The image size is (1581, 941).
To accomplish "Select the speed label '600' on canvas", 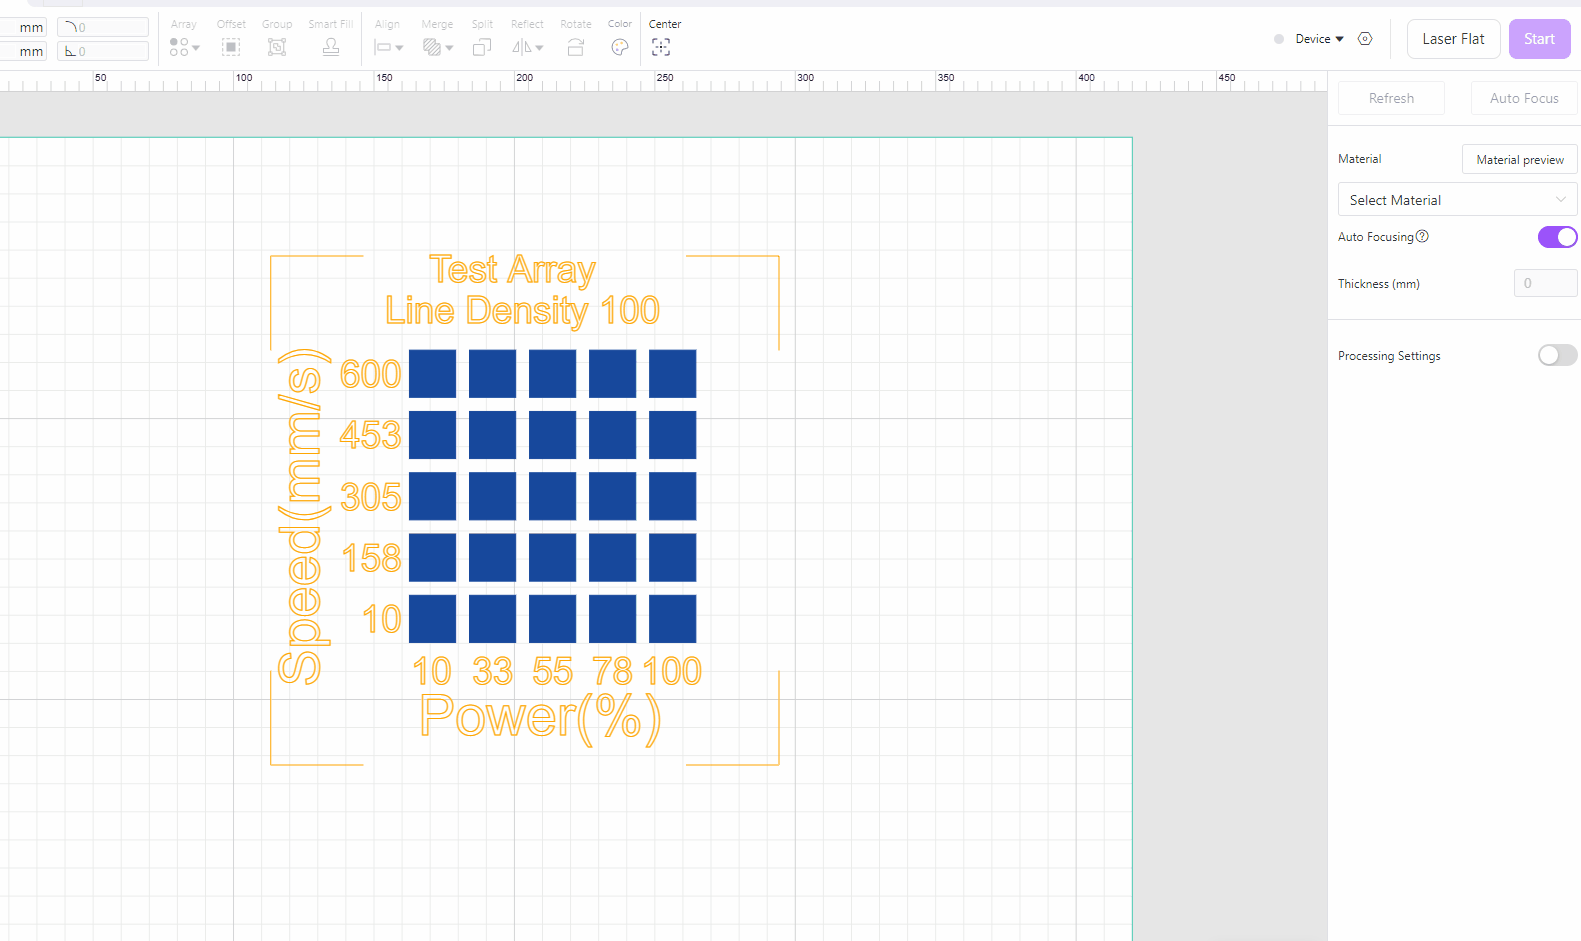I will (371, 374).
